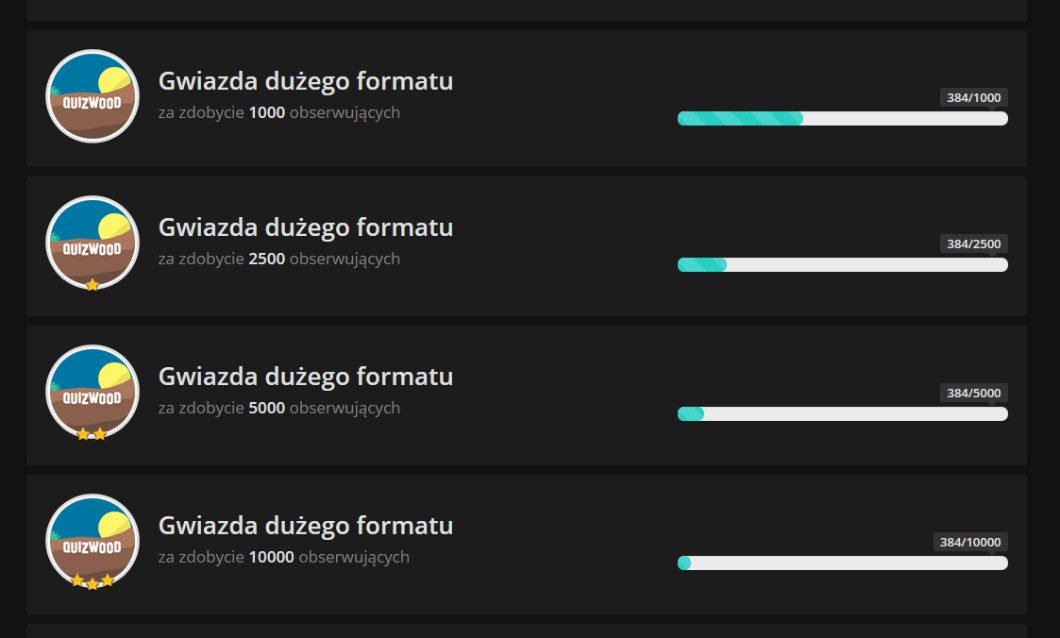Click the "384/1000" progress counter label
The height and width of the screenshot is (638, 1060).
[x=973, y=97]
